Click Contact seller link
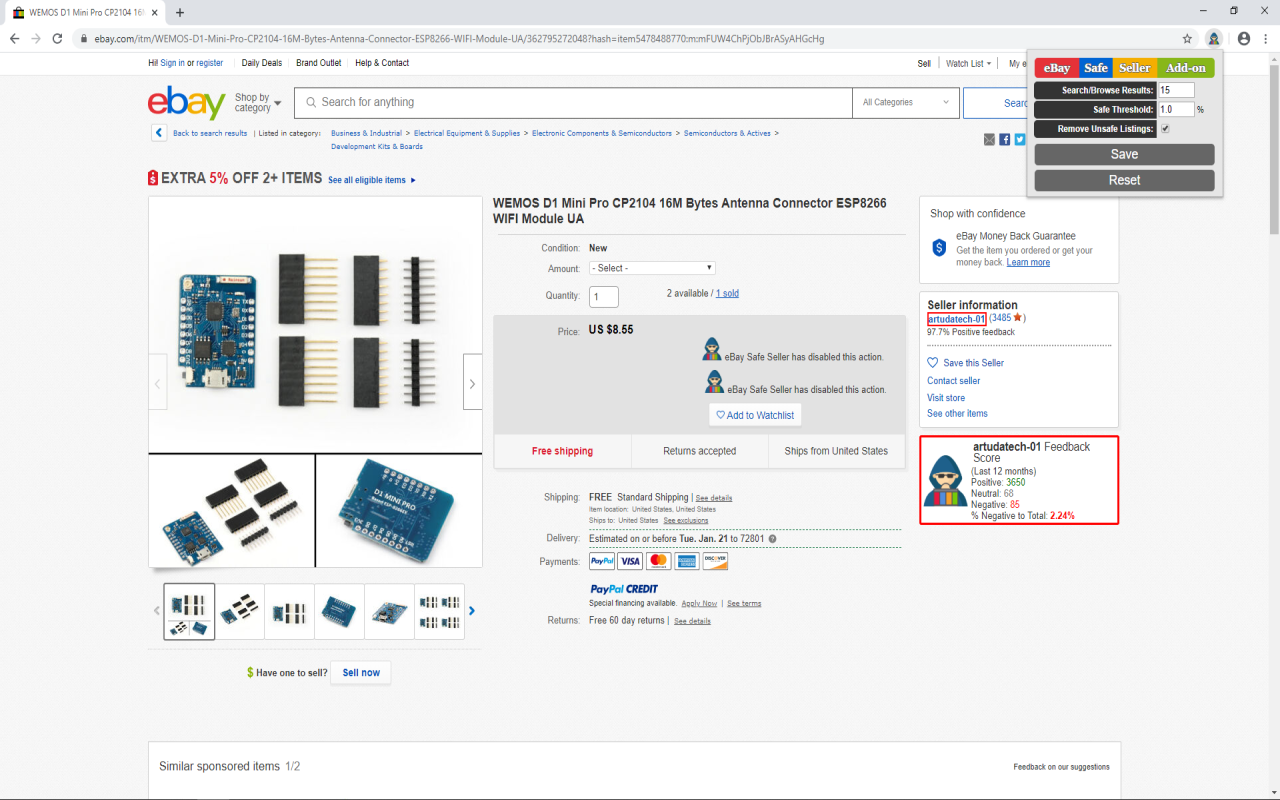Viewport: 1280px width, 800px height. coord(953,381)
